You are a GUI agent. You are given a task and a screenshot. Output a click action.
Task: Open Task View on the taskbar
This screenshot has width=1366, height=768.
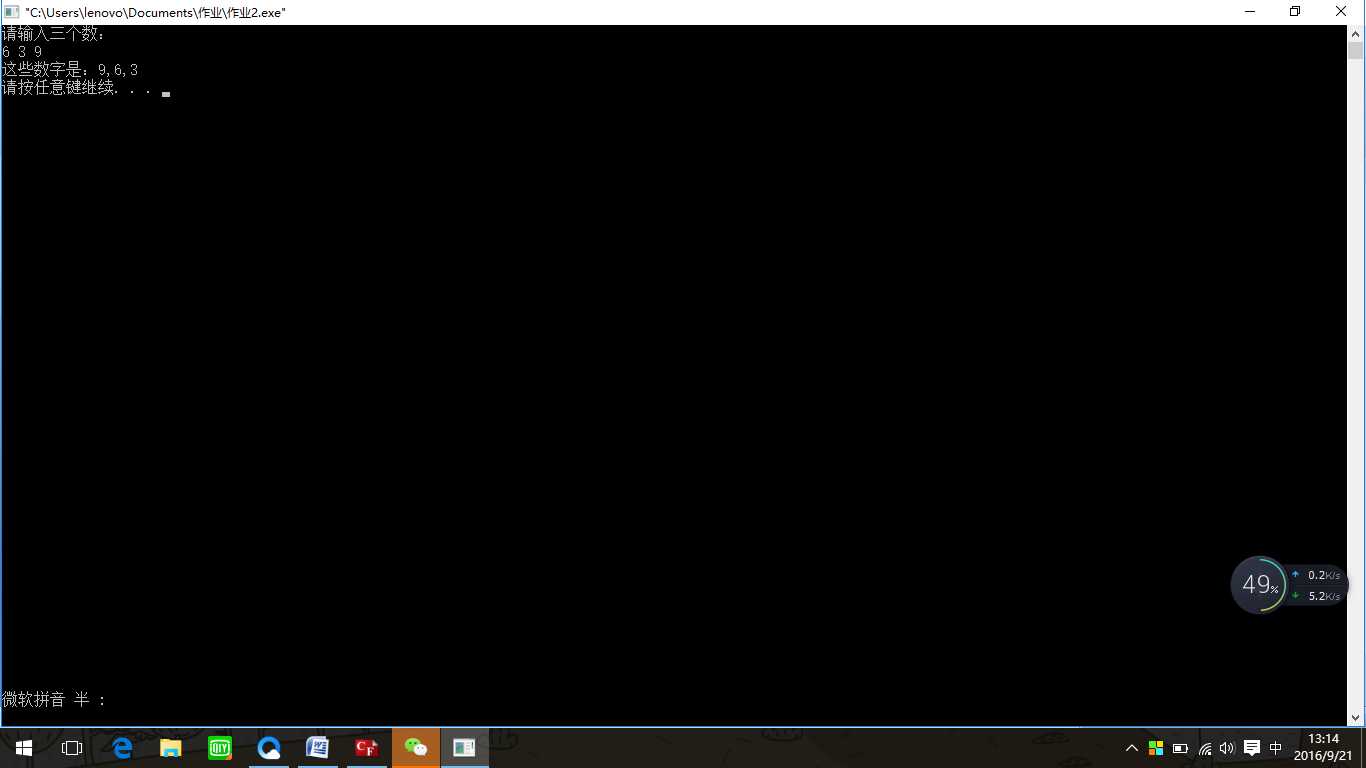coord(72,748)
